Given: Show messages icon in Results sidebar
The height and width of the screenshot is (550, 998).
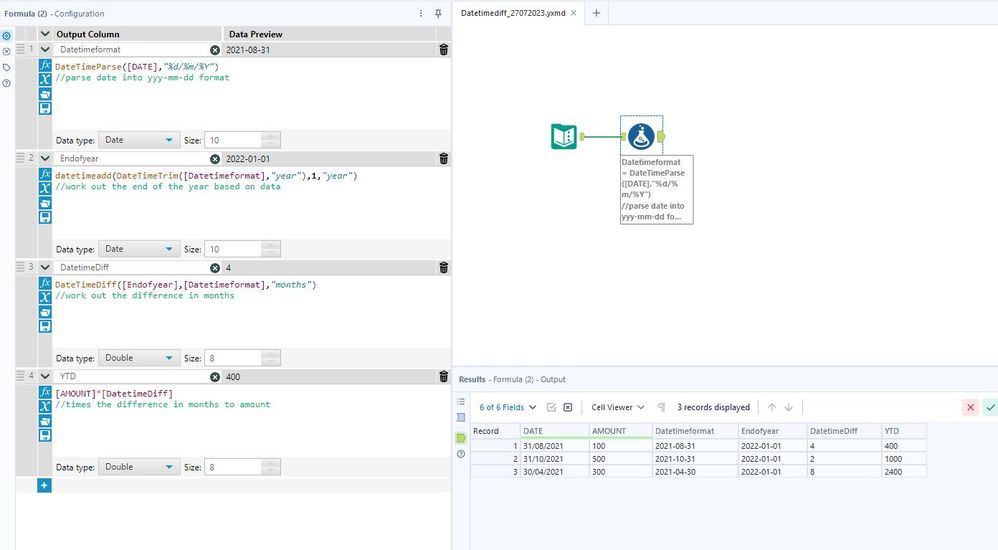Looking at the screenshot, I should pos(461,402).
